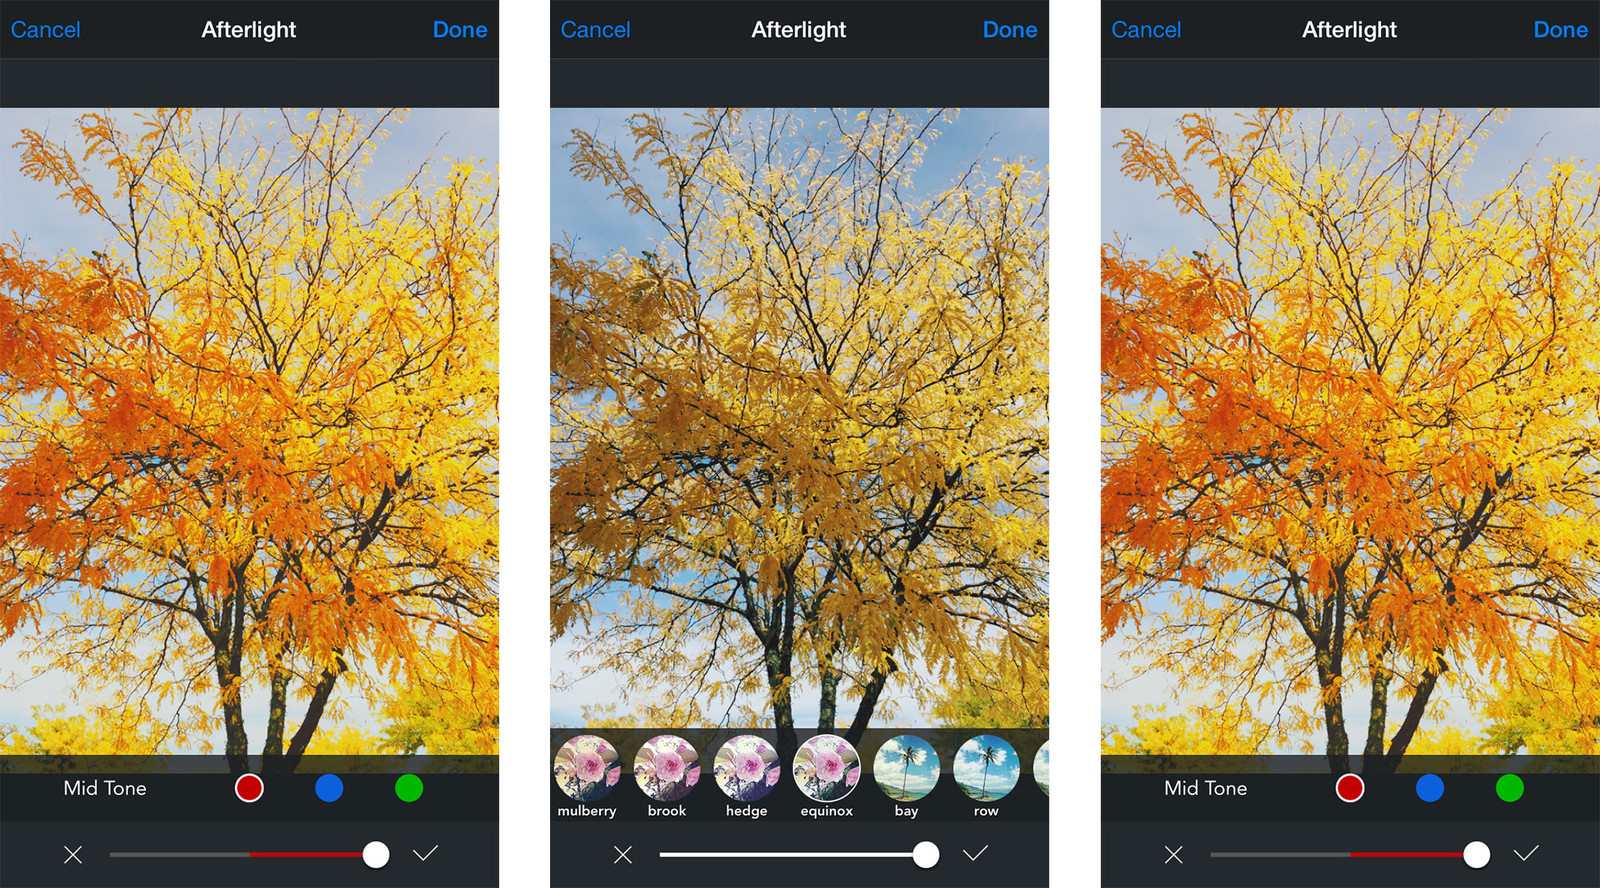
Task: Tap Done in the right Afterlight screen
Action: pos(1561,30)
